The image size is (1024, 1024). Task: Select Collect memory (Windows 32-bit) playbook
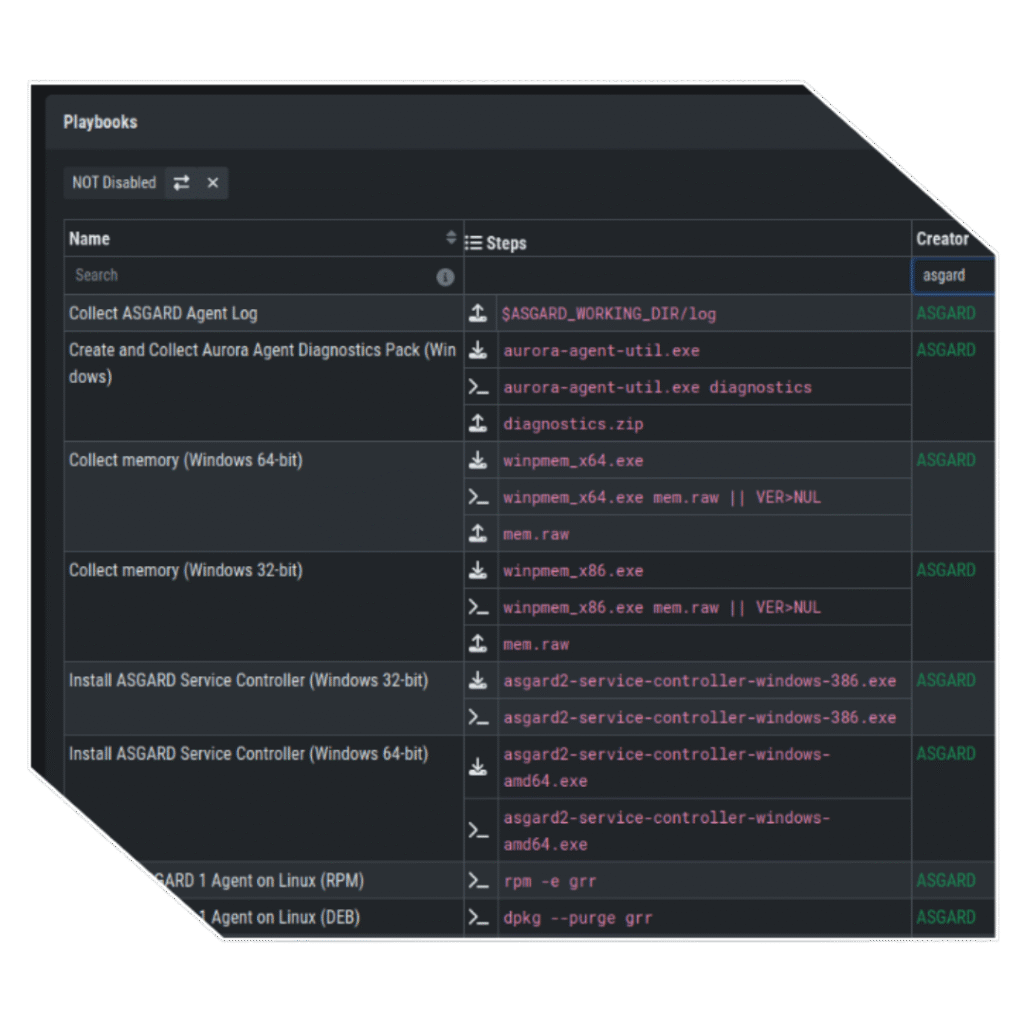click(186, 571)
